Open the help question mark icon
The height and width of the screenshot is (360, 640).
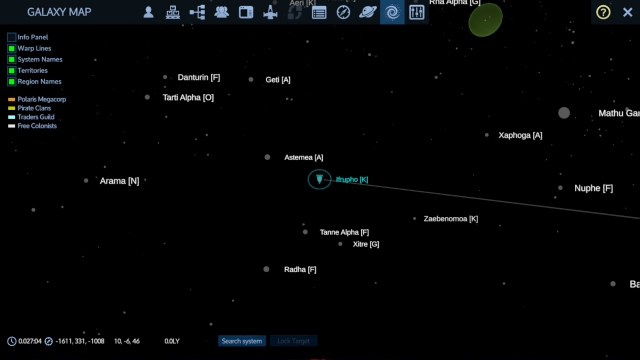[x=603, y=12]
